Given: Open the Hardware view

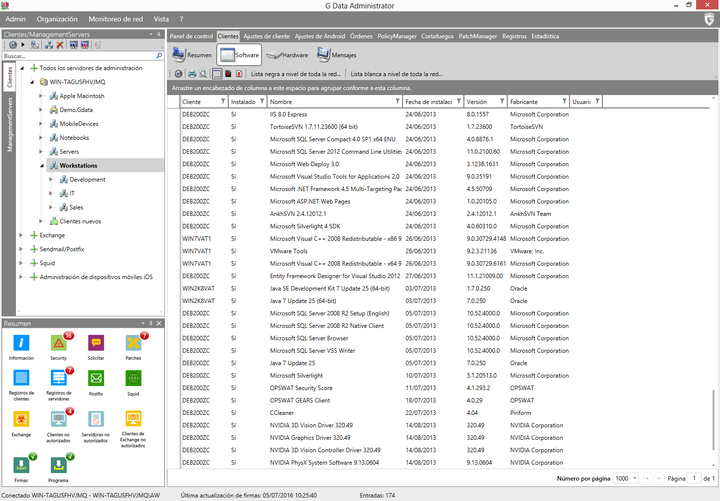Looking at the screenshot, I should click(287, 55).
